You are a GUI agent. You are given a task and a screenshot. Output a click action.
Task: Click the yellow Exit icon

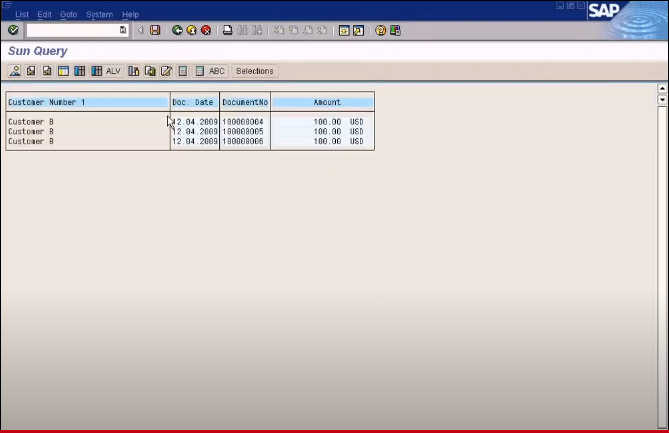[x=192, y=30]
